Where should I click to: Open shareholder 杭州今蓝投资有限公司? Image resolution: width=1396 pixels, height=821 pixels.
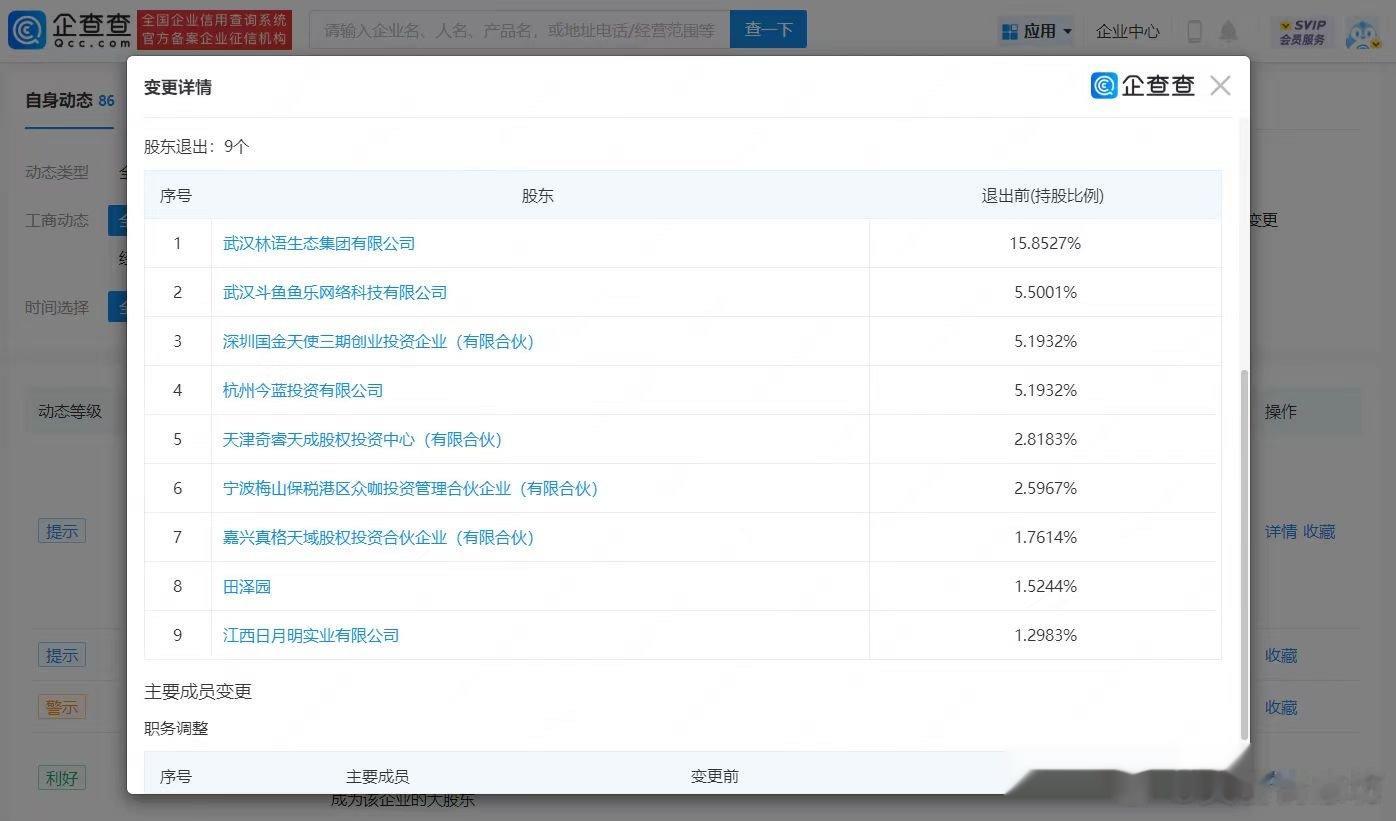pos(303,390)
